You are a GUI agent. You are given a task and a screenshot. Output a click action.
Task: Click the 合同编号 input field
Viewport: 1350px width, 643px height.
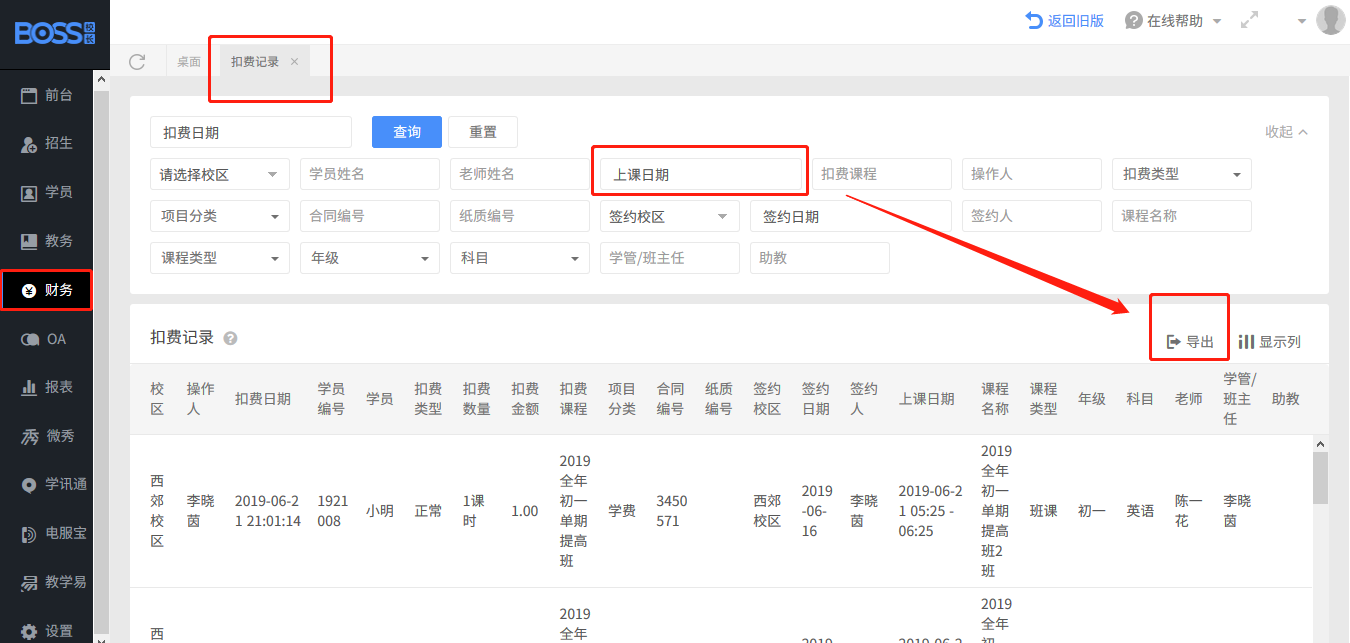click(x=370, y=216)
